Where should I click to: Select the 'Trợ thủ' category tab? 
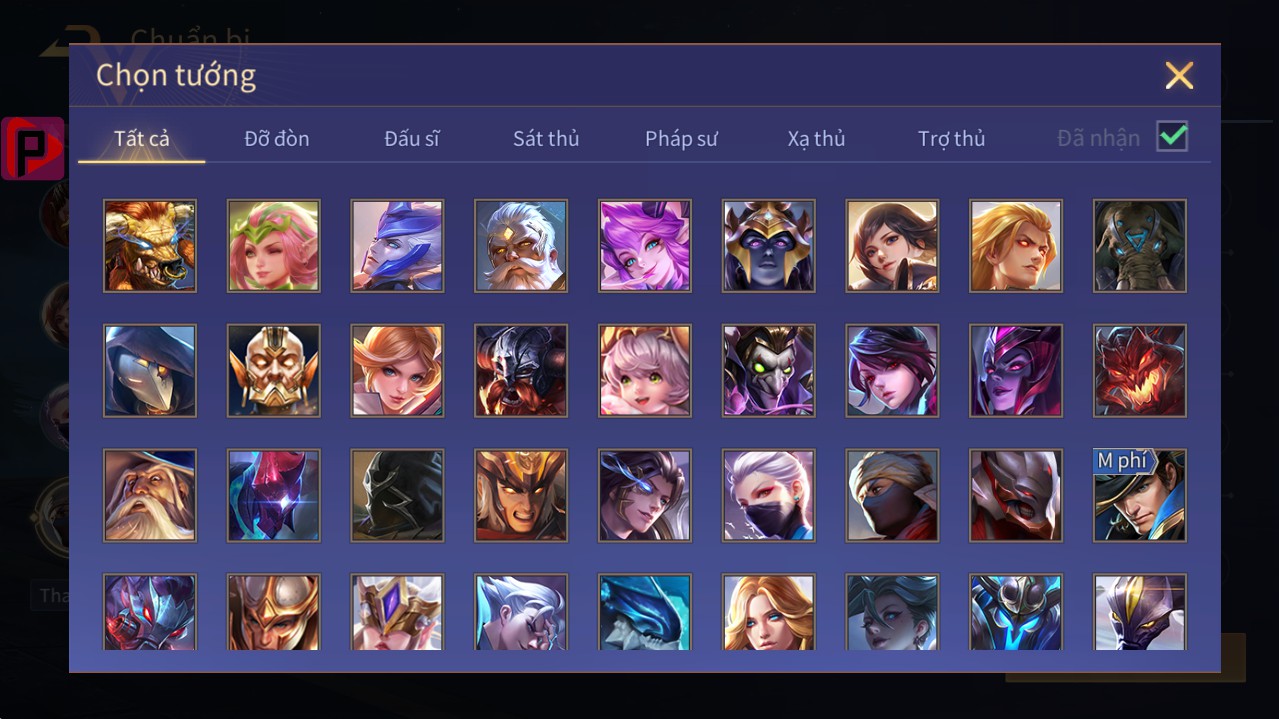tap(952, 139)
